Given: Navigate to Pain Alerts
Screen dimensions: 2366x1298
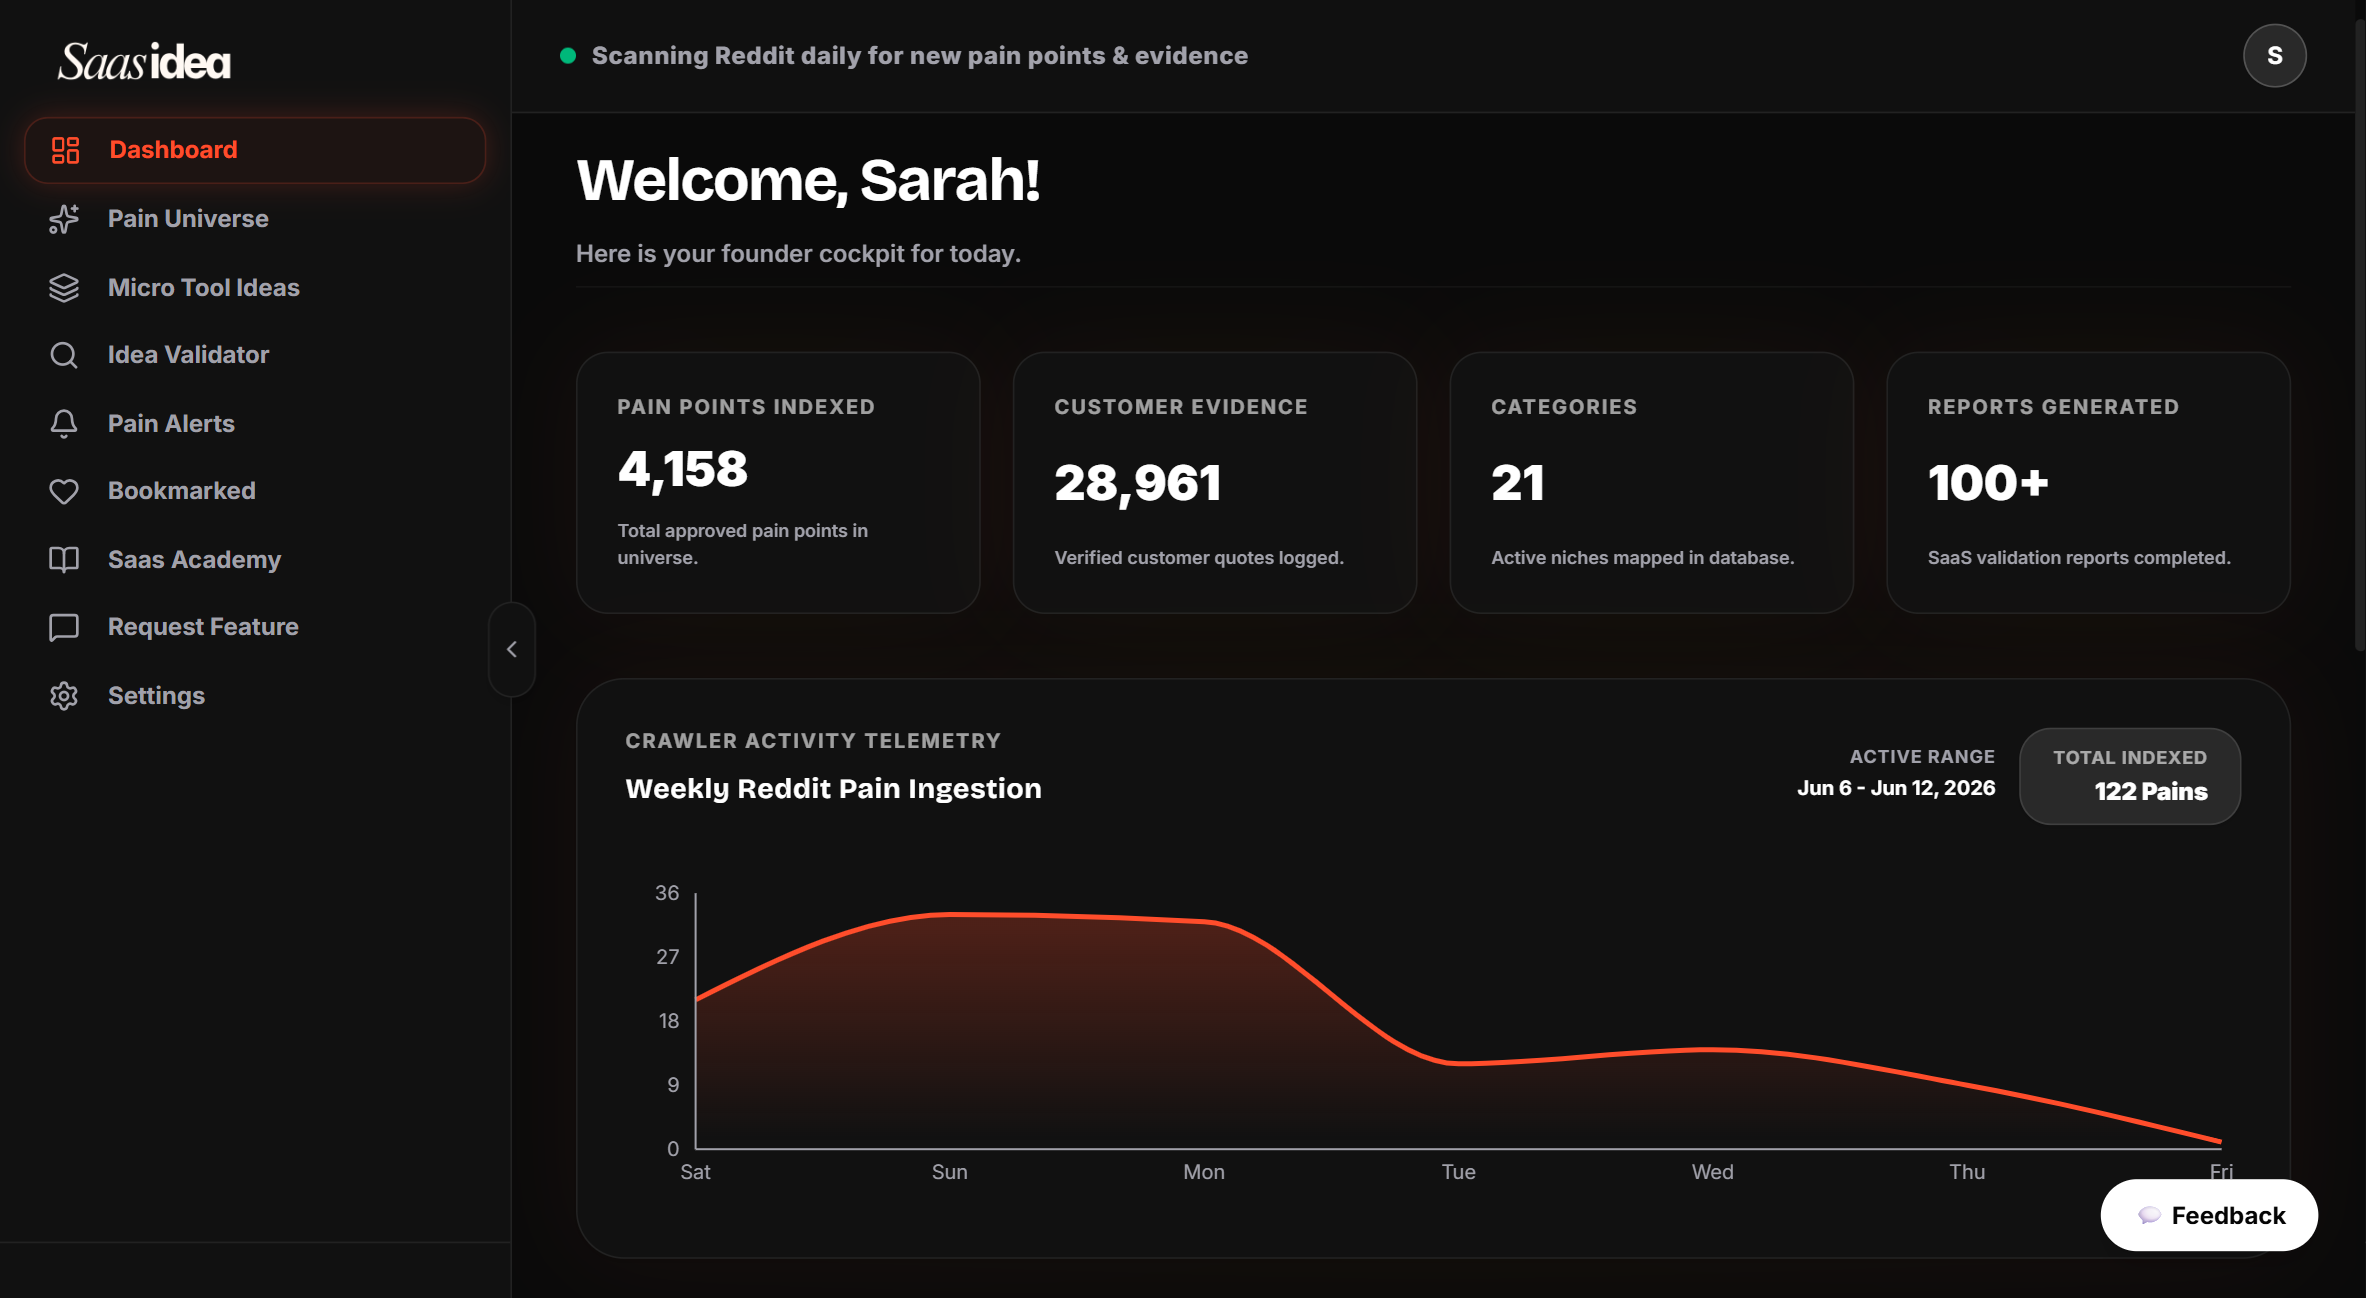Looking at the screenshot, I should 255,424.
